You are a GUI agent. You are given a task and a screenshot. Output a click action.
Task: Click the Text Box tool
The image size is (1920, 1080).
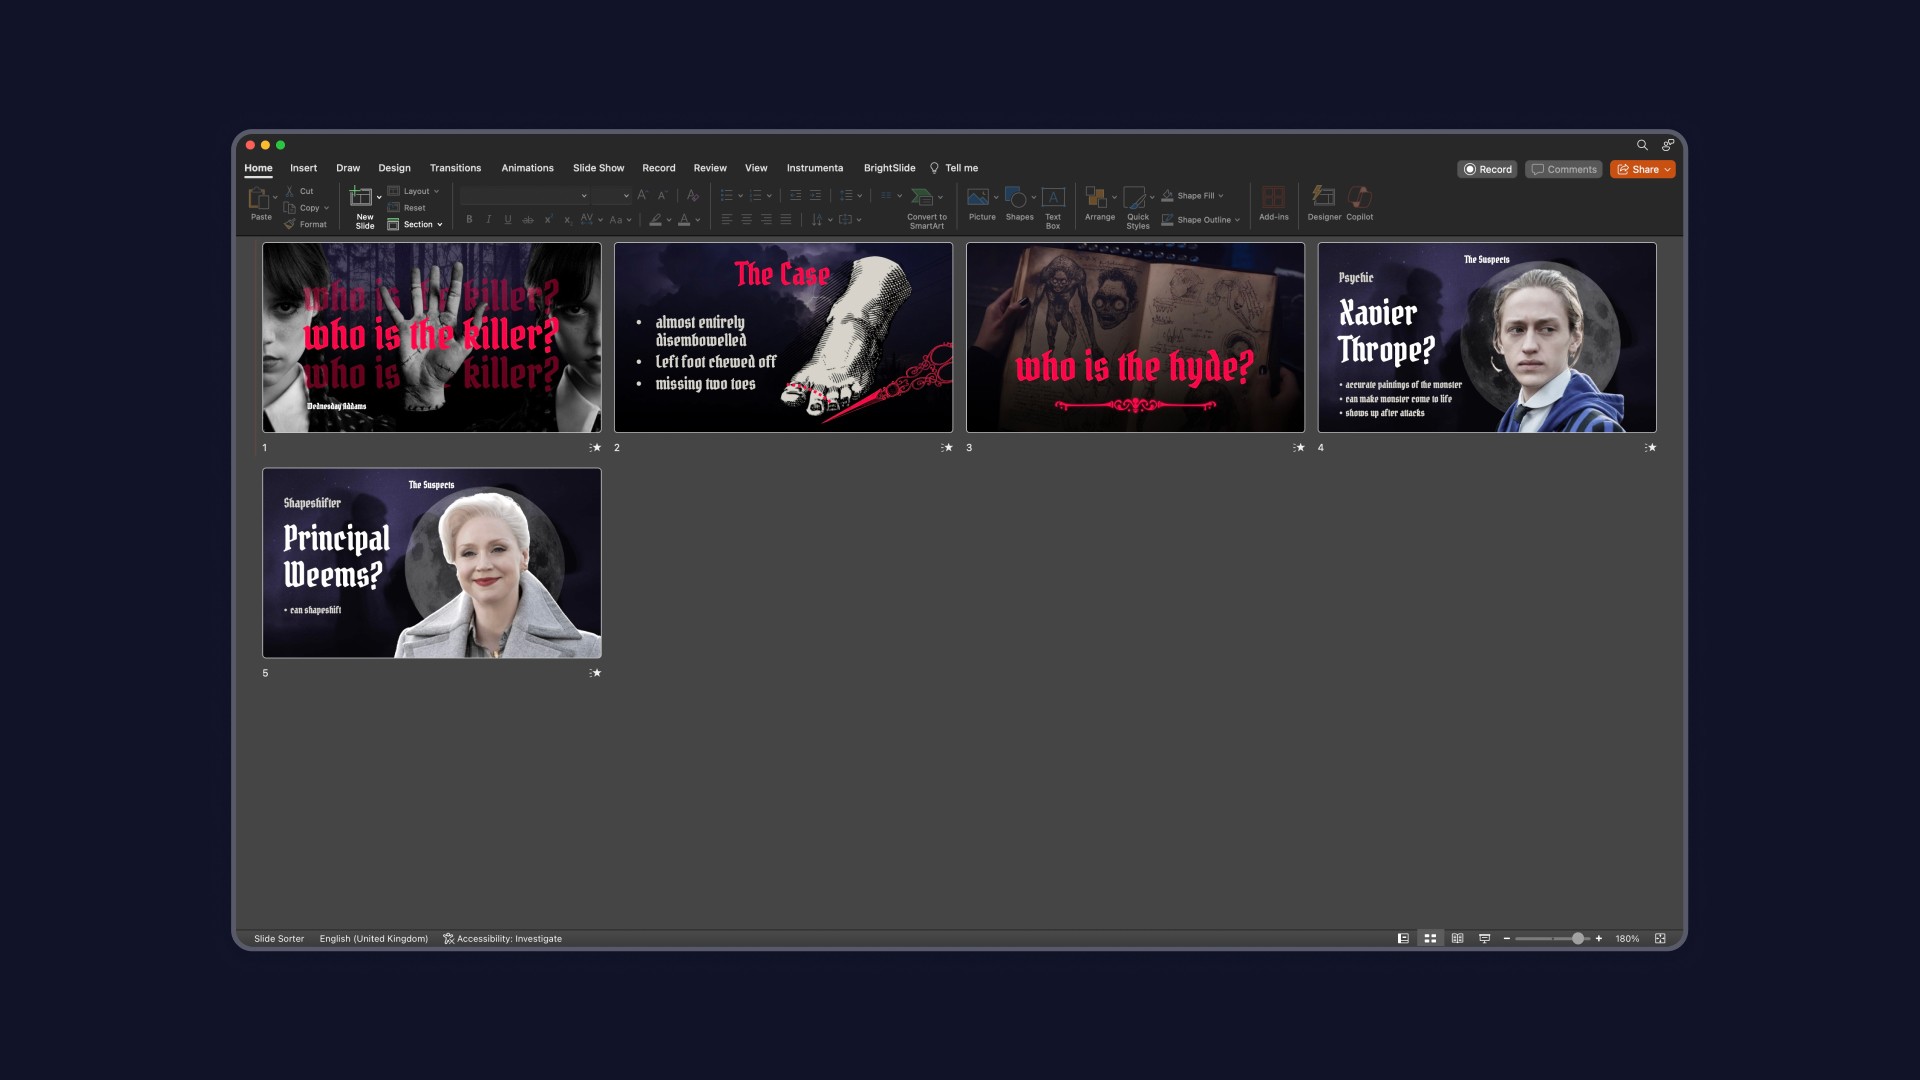(1053, 199)
